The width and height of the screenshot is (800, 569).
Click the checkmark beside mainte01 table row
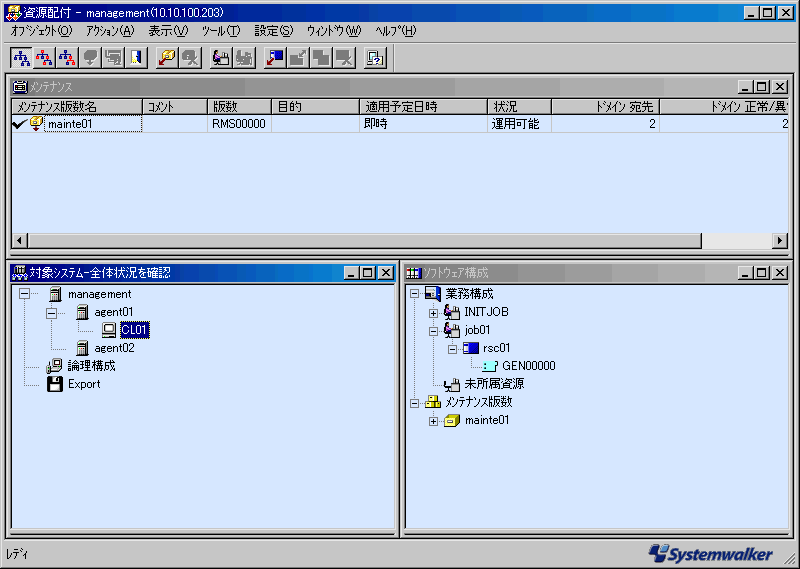tap(19, 124)
